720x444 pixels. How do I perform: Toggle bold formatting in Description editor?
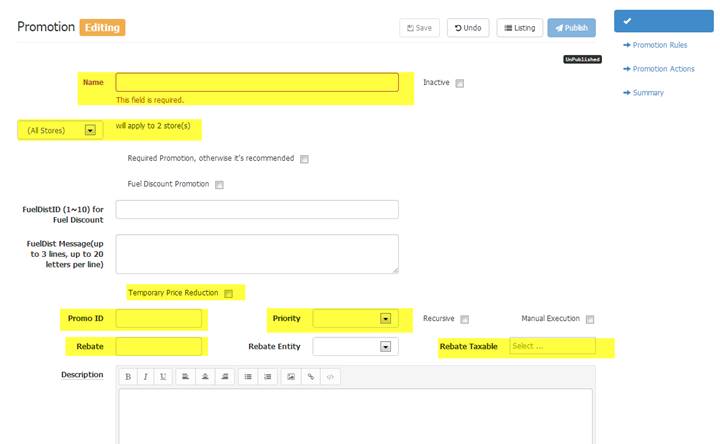128,377
